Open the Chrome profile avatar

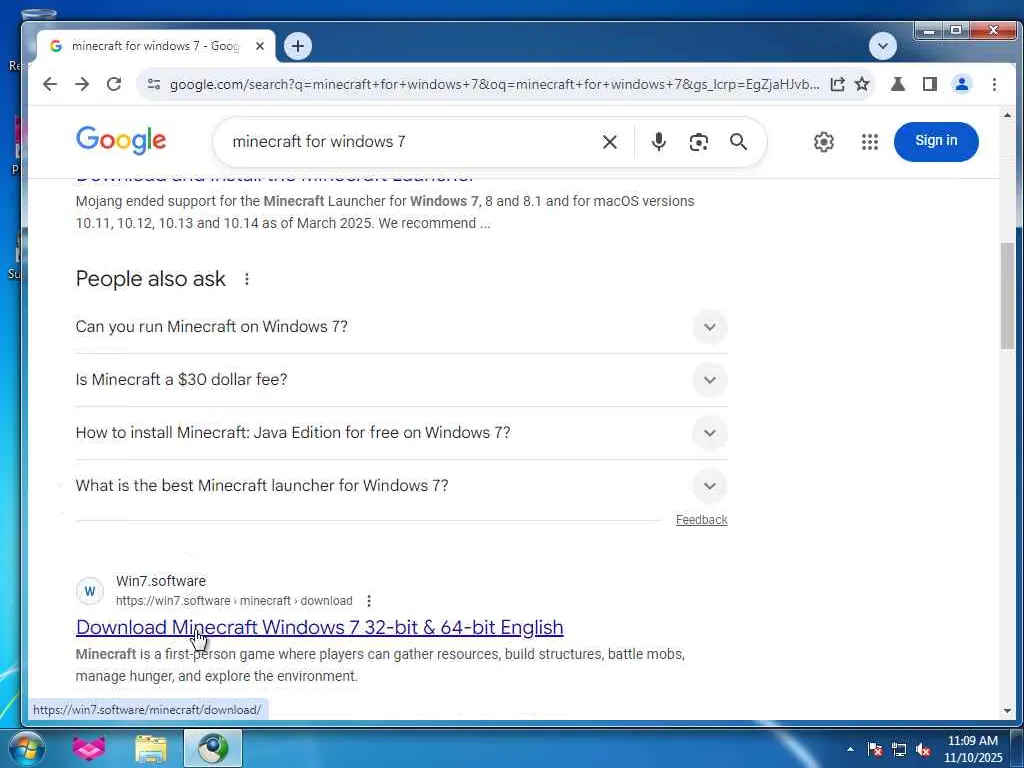(962, 84)
